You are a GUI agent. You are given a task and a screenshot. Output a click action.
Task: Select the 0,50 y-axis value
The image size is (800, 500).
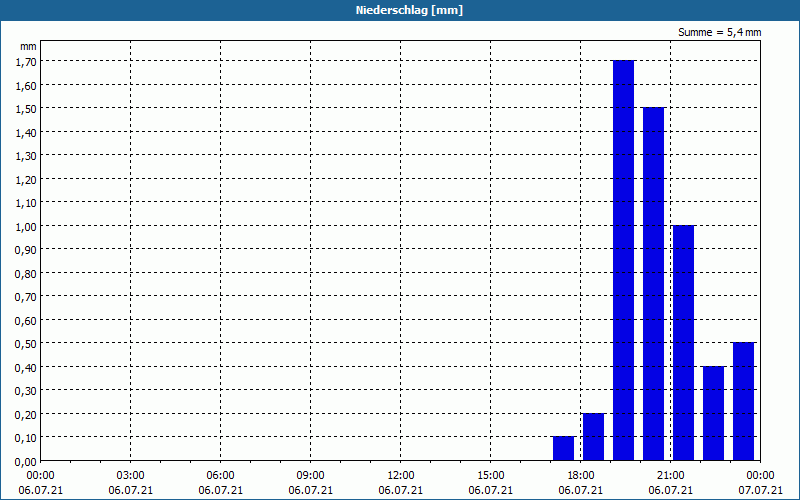[26, 344]
